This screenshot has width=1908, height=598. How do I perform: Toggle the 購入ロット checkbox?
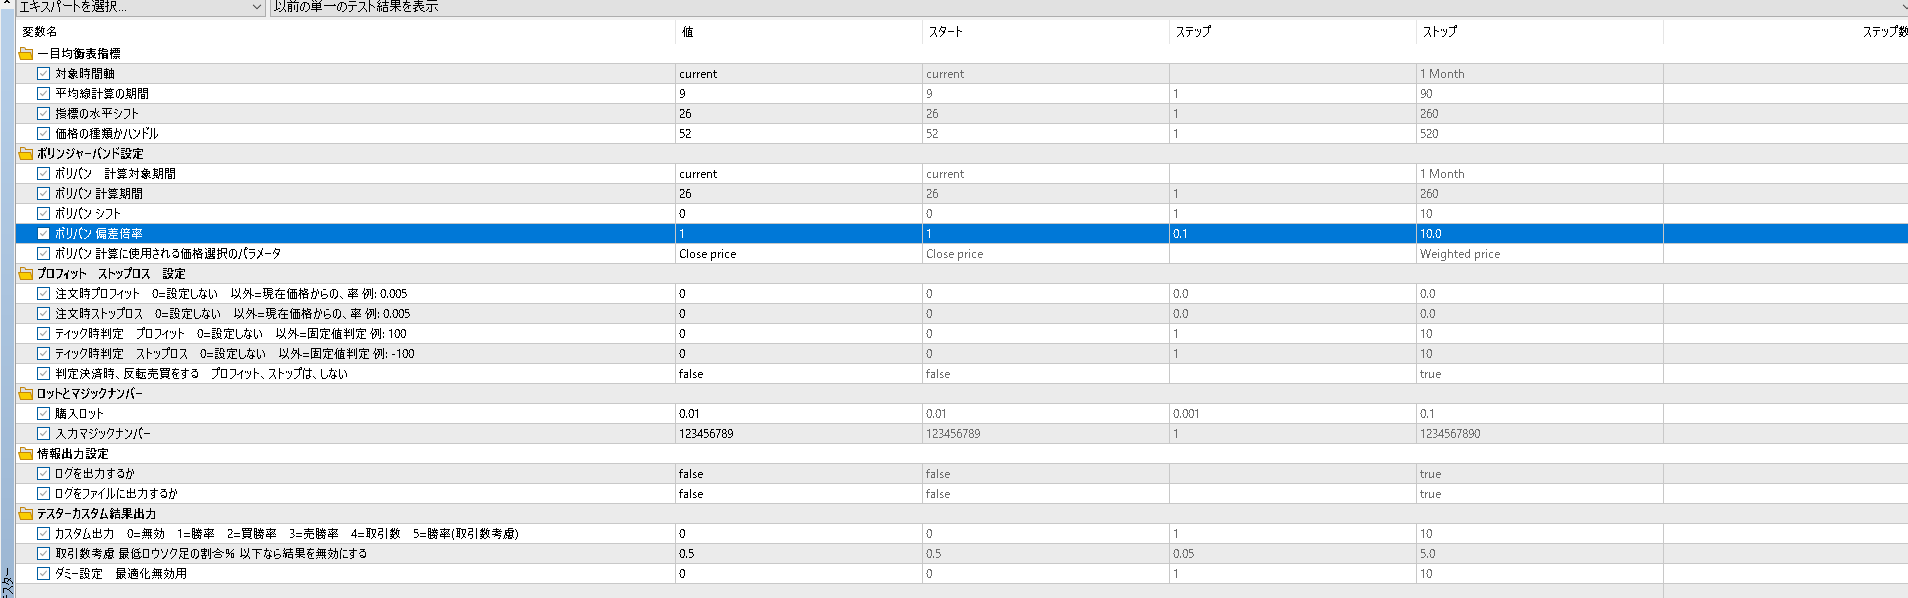[43, 413]
